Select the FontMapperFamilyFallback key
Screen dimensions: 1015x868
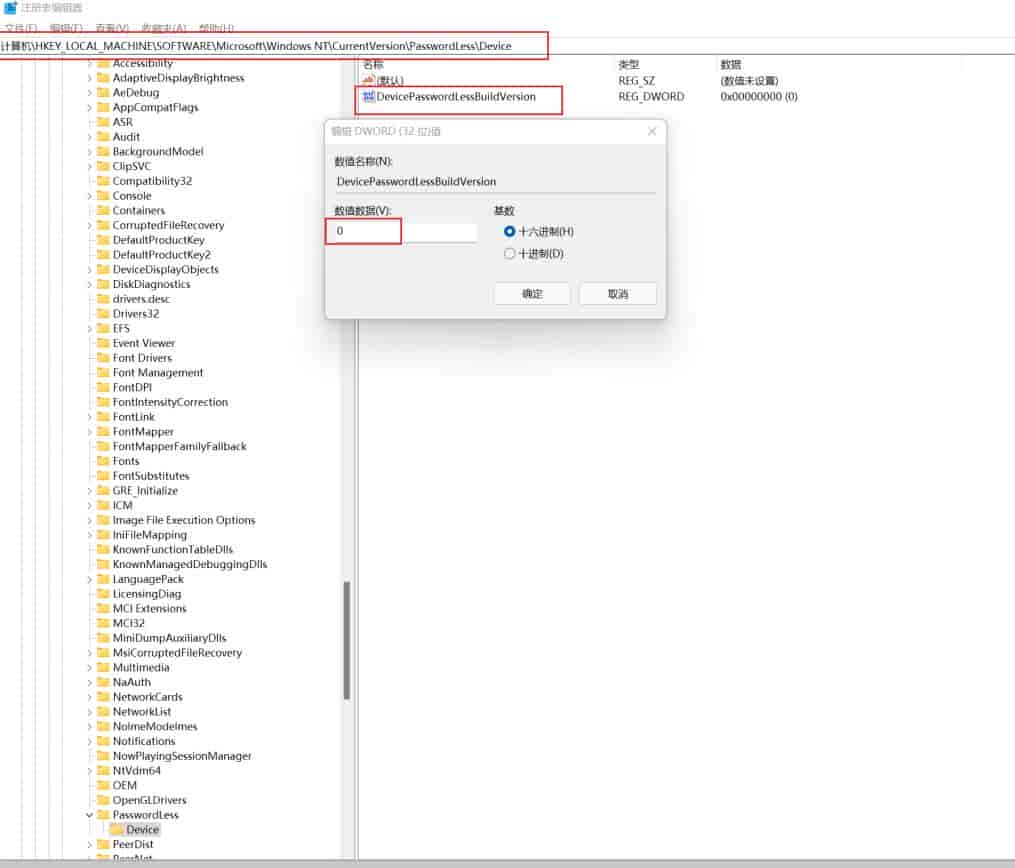click(x=179, y=446)
